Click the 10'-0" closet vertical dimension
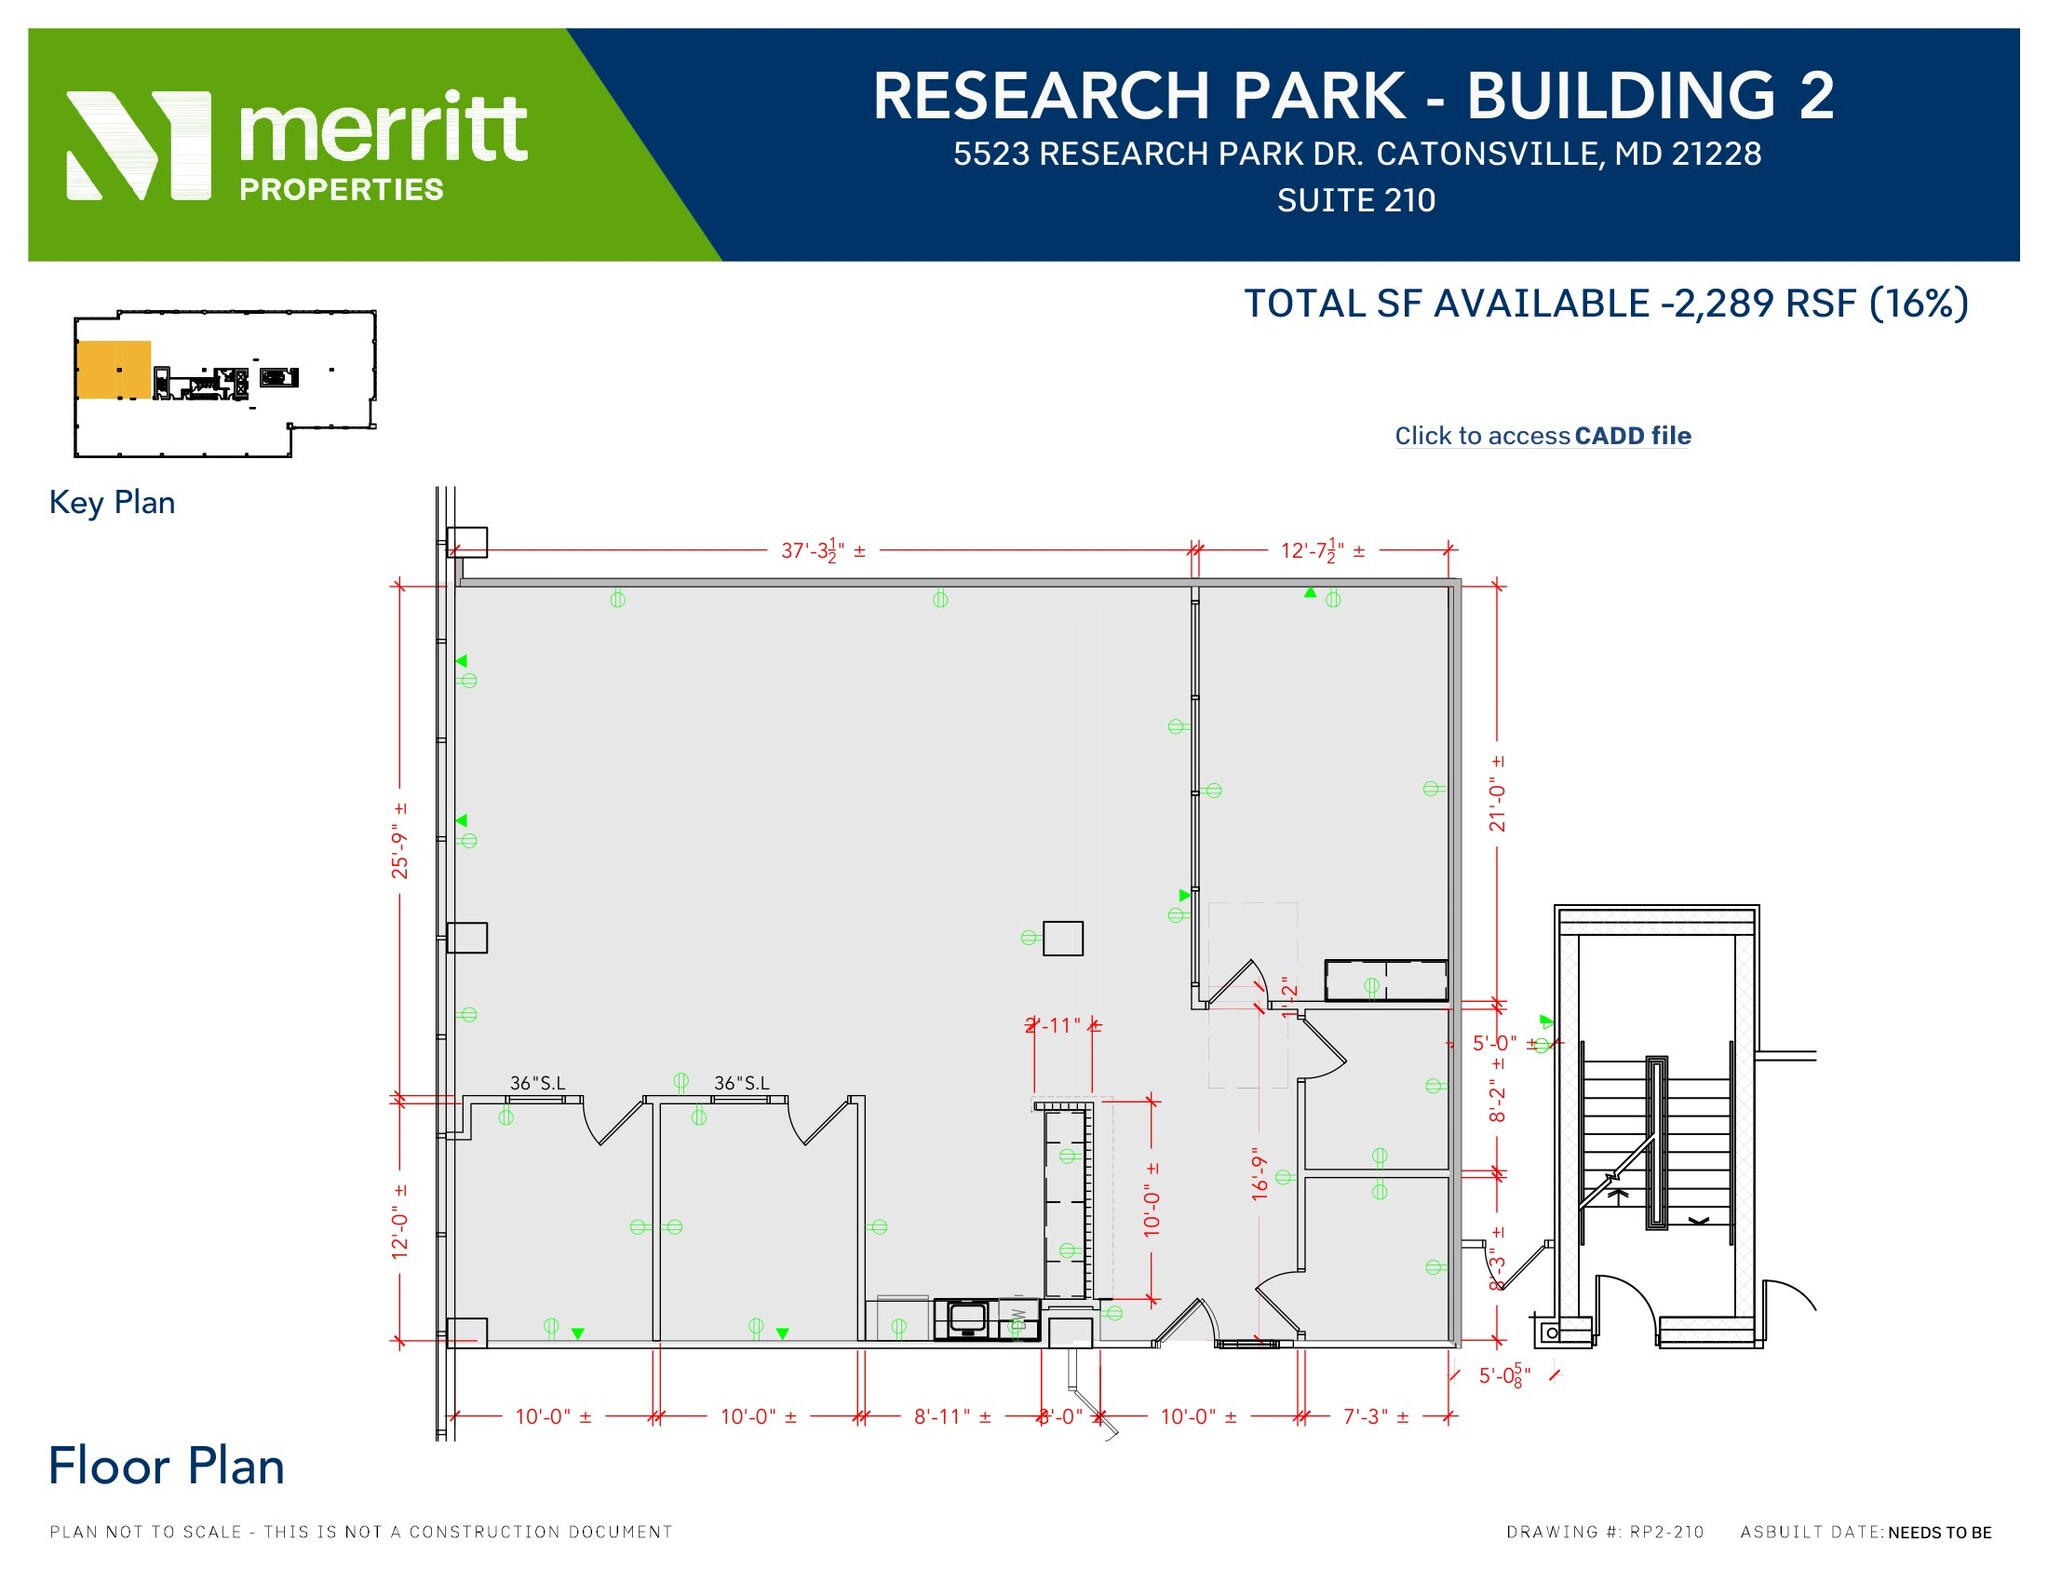 pos(1152,1200)
